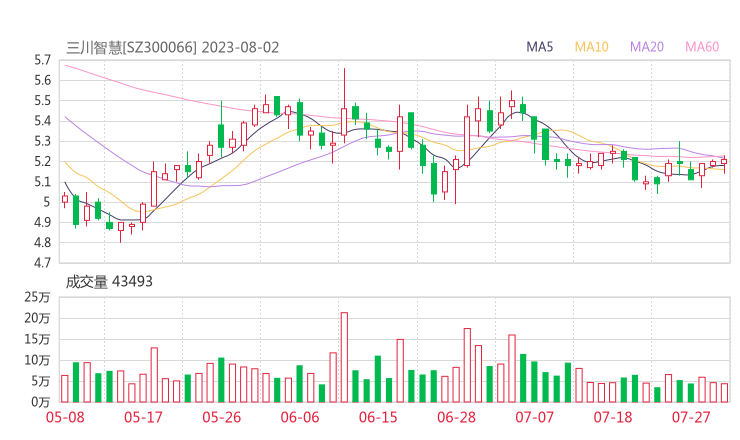Select the last volume bar on the right
Viewport: 740px width, 440px height.
coord(724,393)
